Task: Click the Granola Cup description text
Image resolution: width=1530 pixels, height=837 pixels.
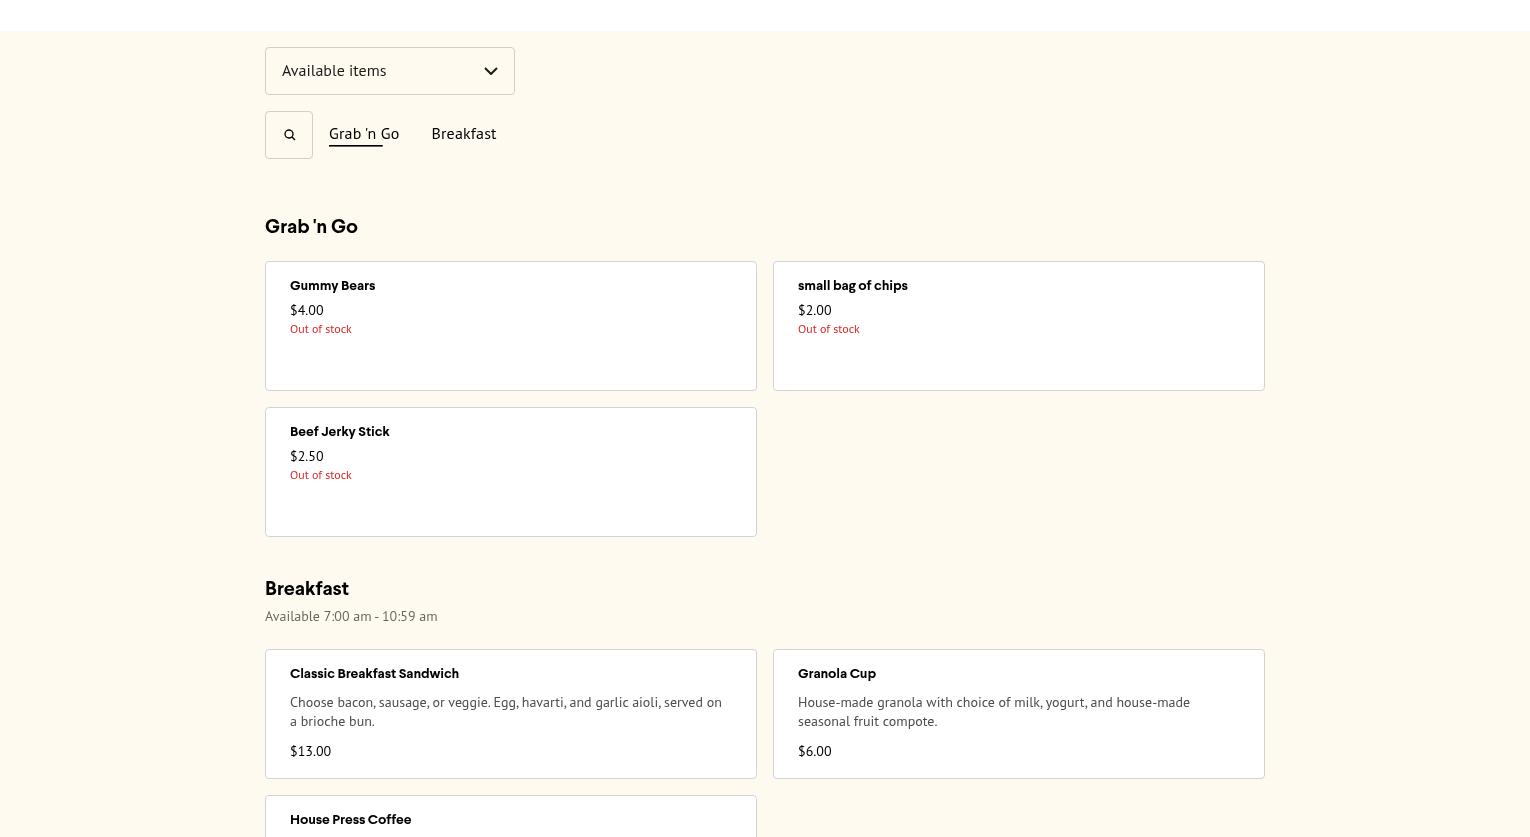Action: click(x=993, y=712)
